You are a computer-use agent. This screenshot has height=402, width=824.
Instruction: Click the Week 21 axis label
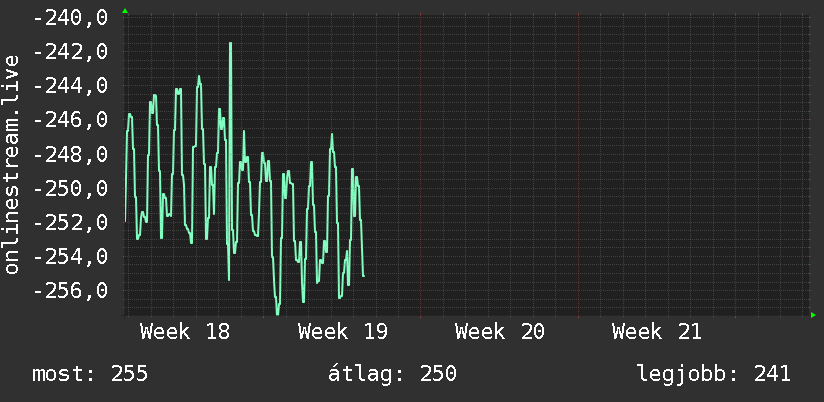point(657,332)
